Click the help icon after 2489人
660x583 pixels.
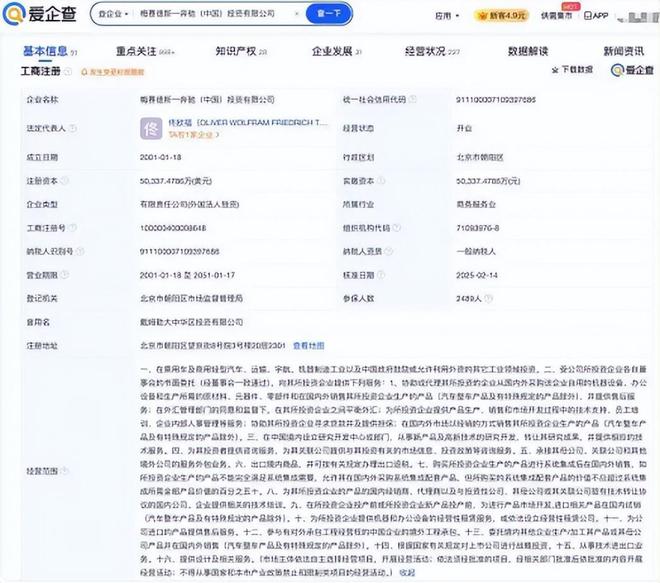[488, 298]
